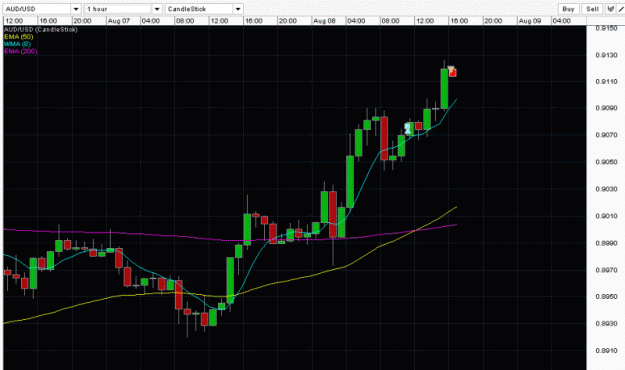Click the 0.9150 price axis label
The width and height of the screenshot is (625, 370).
click(x=606, y=28)
